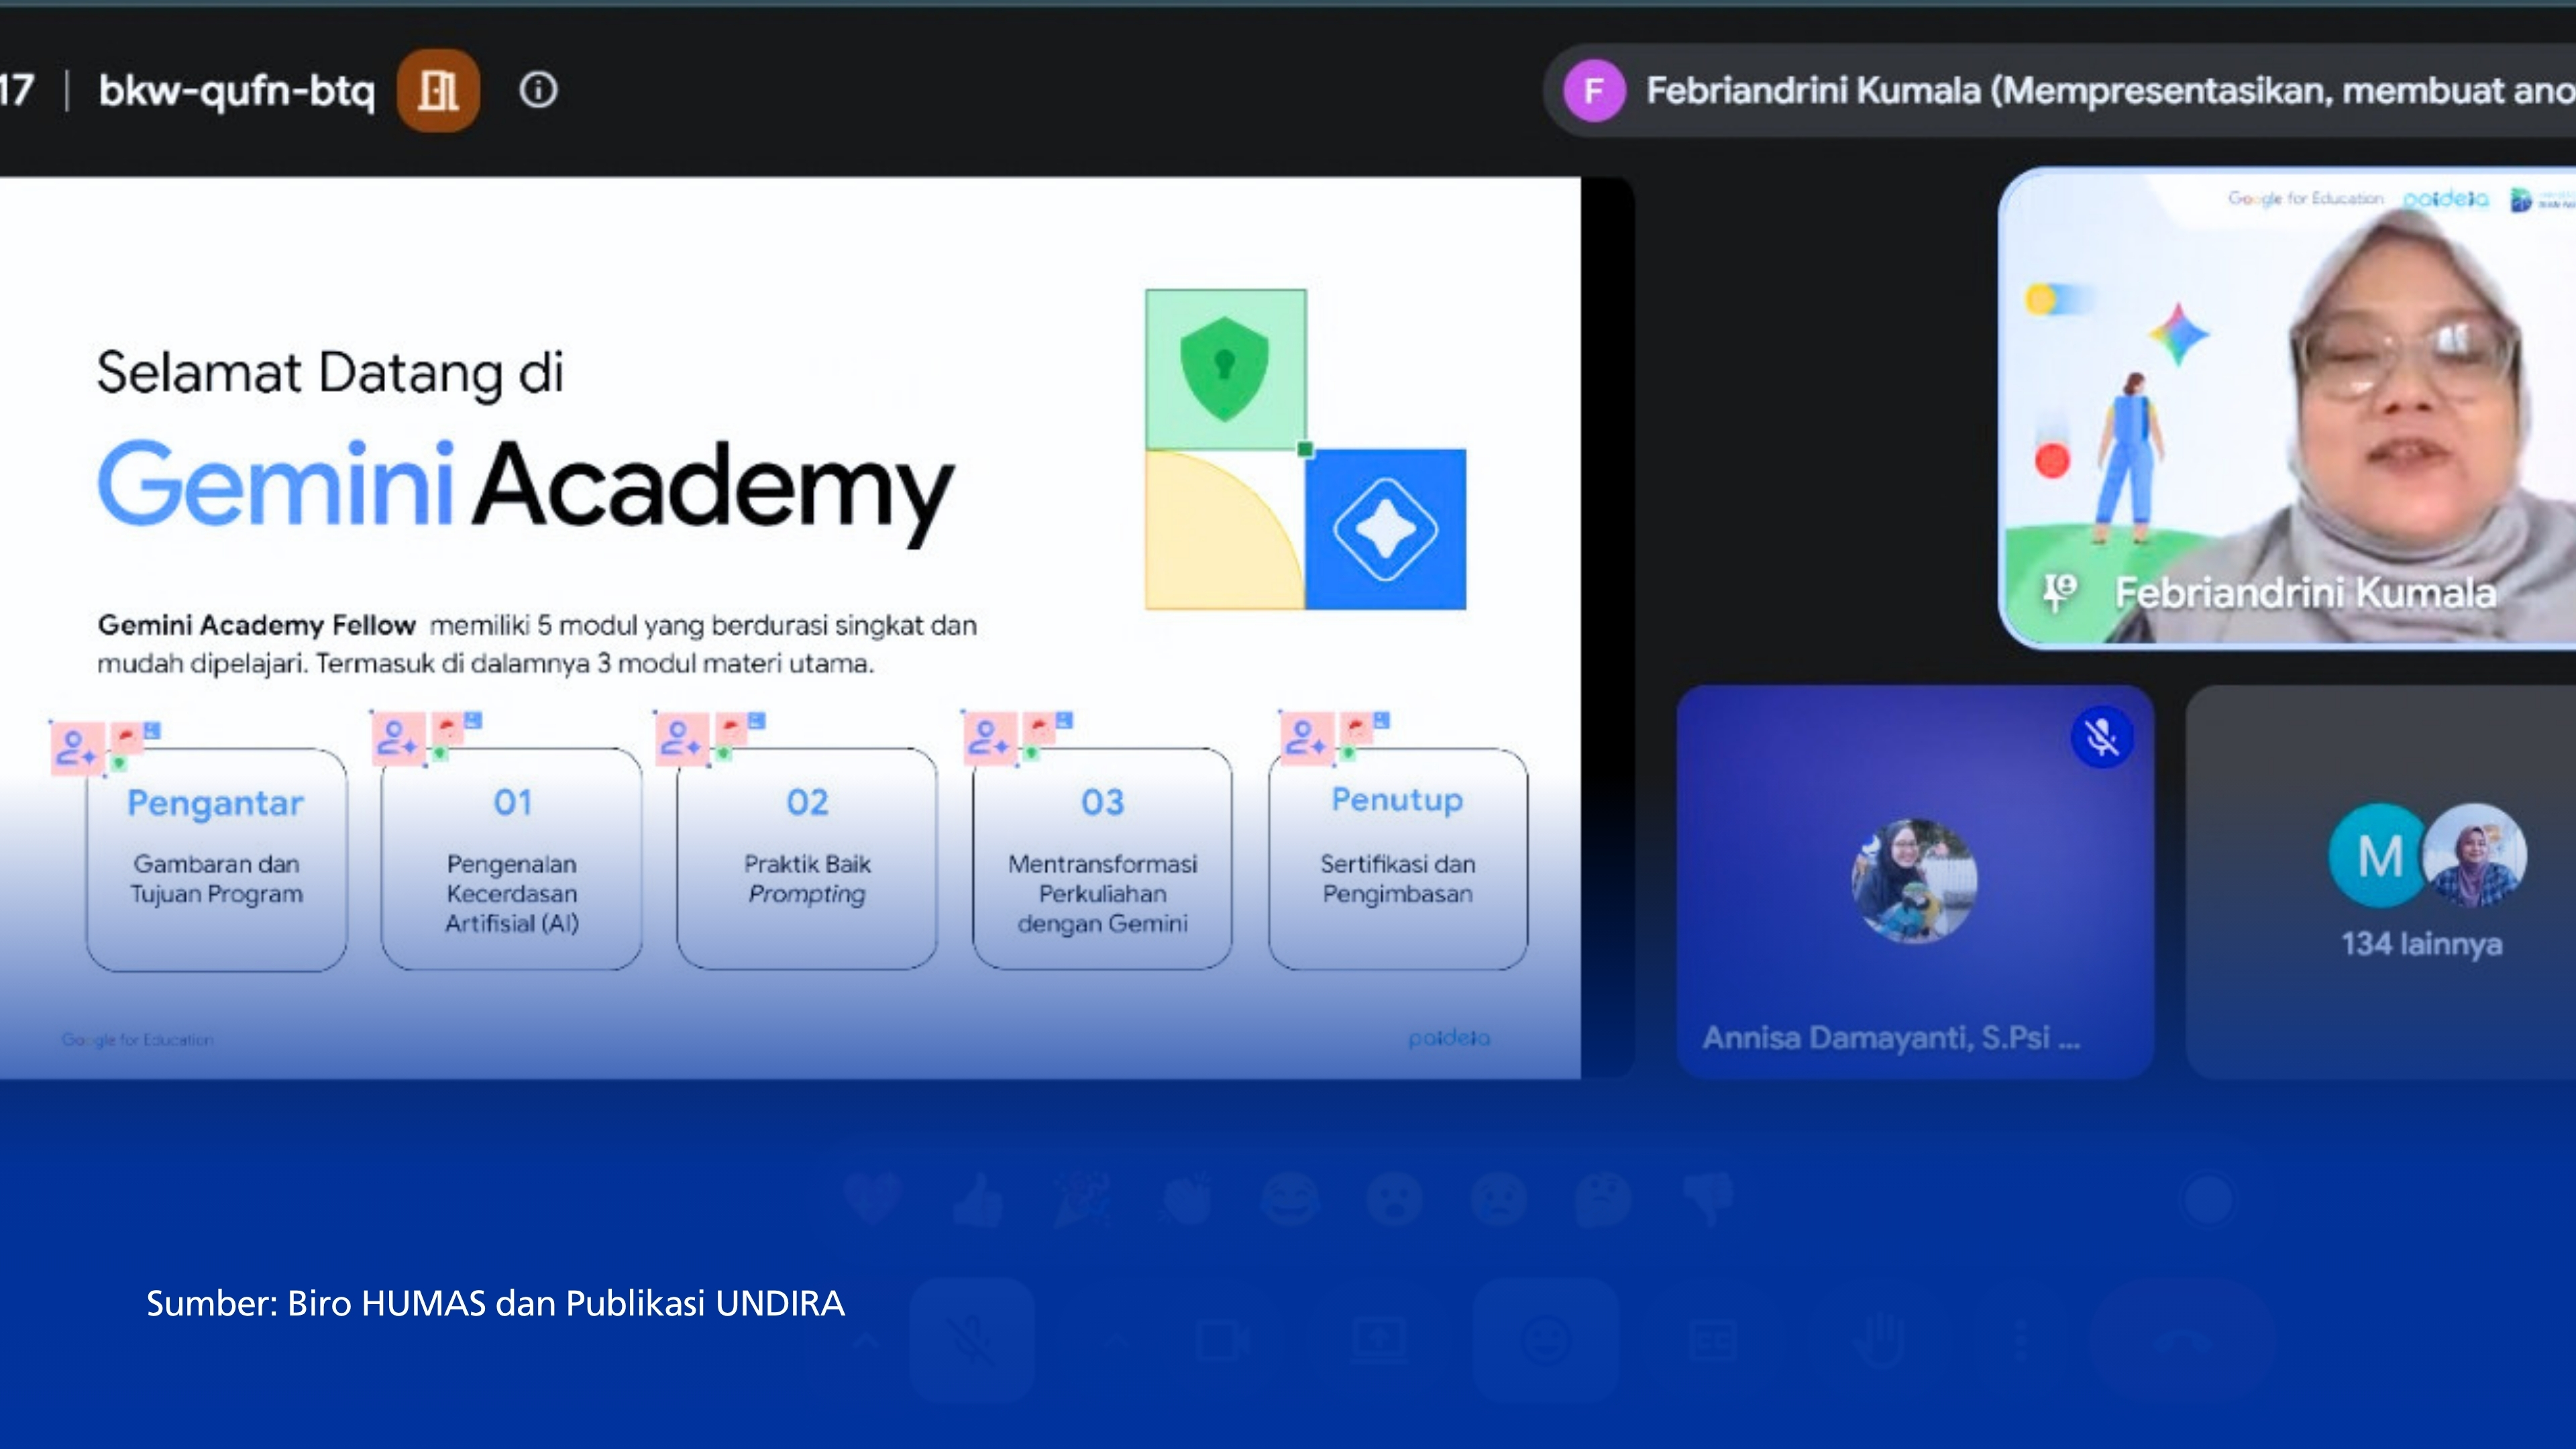Viewport: 2576px width, 1449px height.
Task: Click Annisa Damayanti's profile photo
Action: [1914, 880]
